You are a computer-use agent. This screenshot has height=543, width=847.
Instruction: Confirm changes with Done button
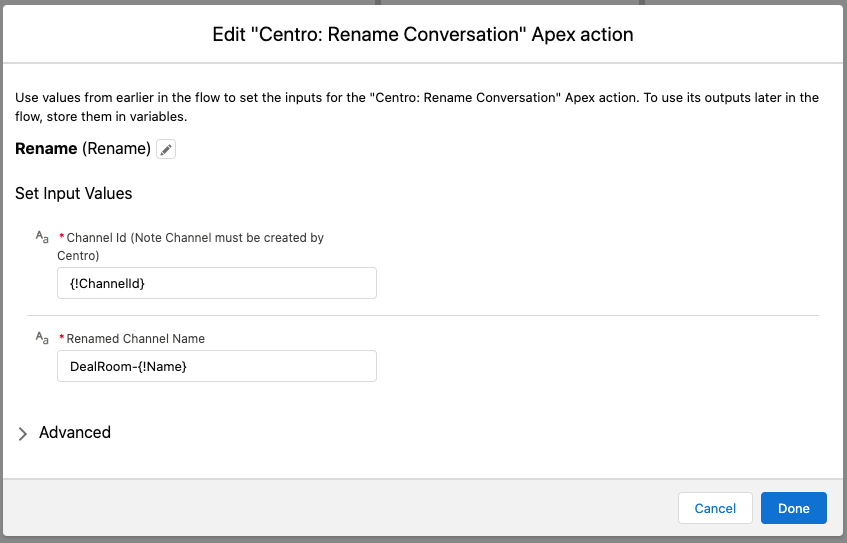[794, 508]
